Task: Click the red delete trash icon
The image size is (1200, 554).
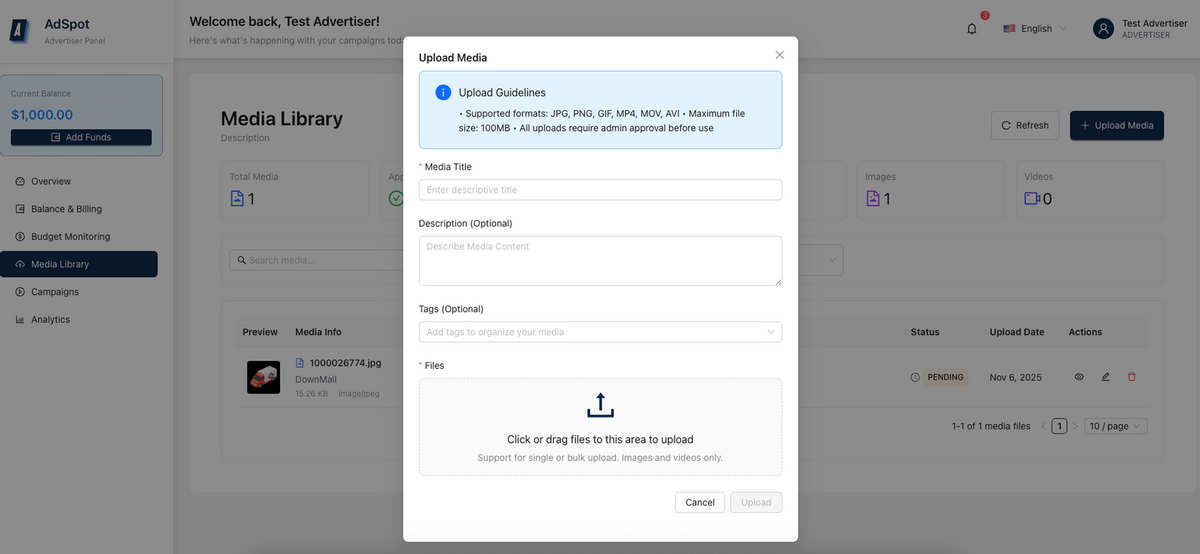Action: coord(1132,377)
